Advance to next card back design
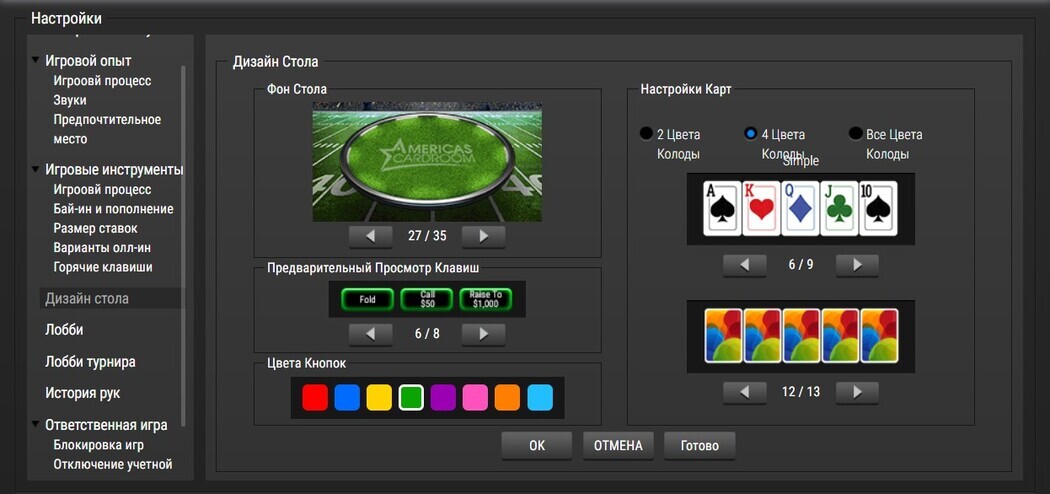1050x494 pixels. coord(857,392)
